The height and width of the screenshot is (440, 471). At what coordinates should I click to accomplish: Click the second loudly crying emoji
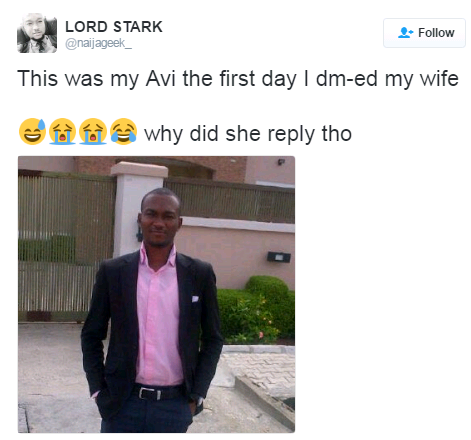click(x=93, y=131)
